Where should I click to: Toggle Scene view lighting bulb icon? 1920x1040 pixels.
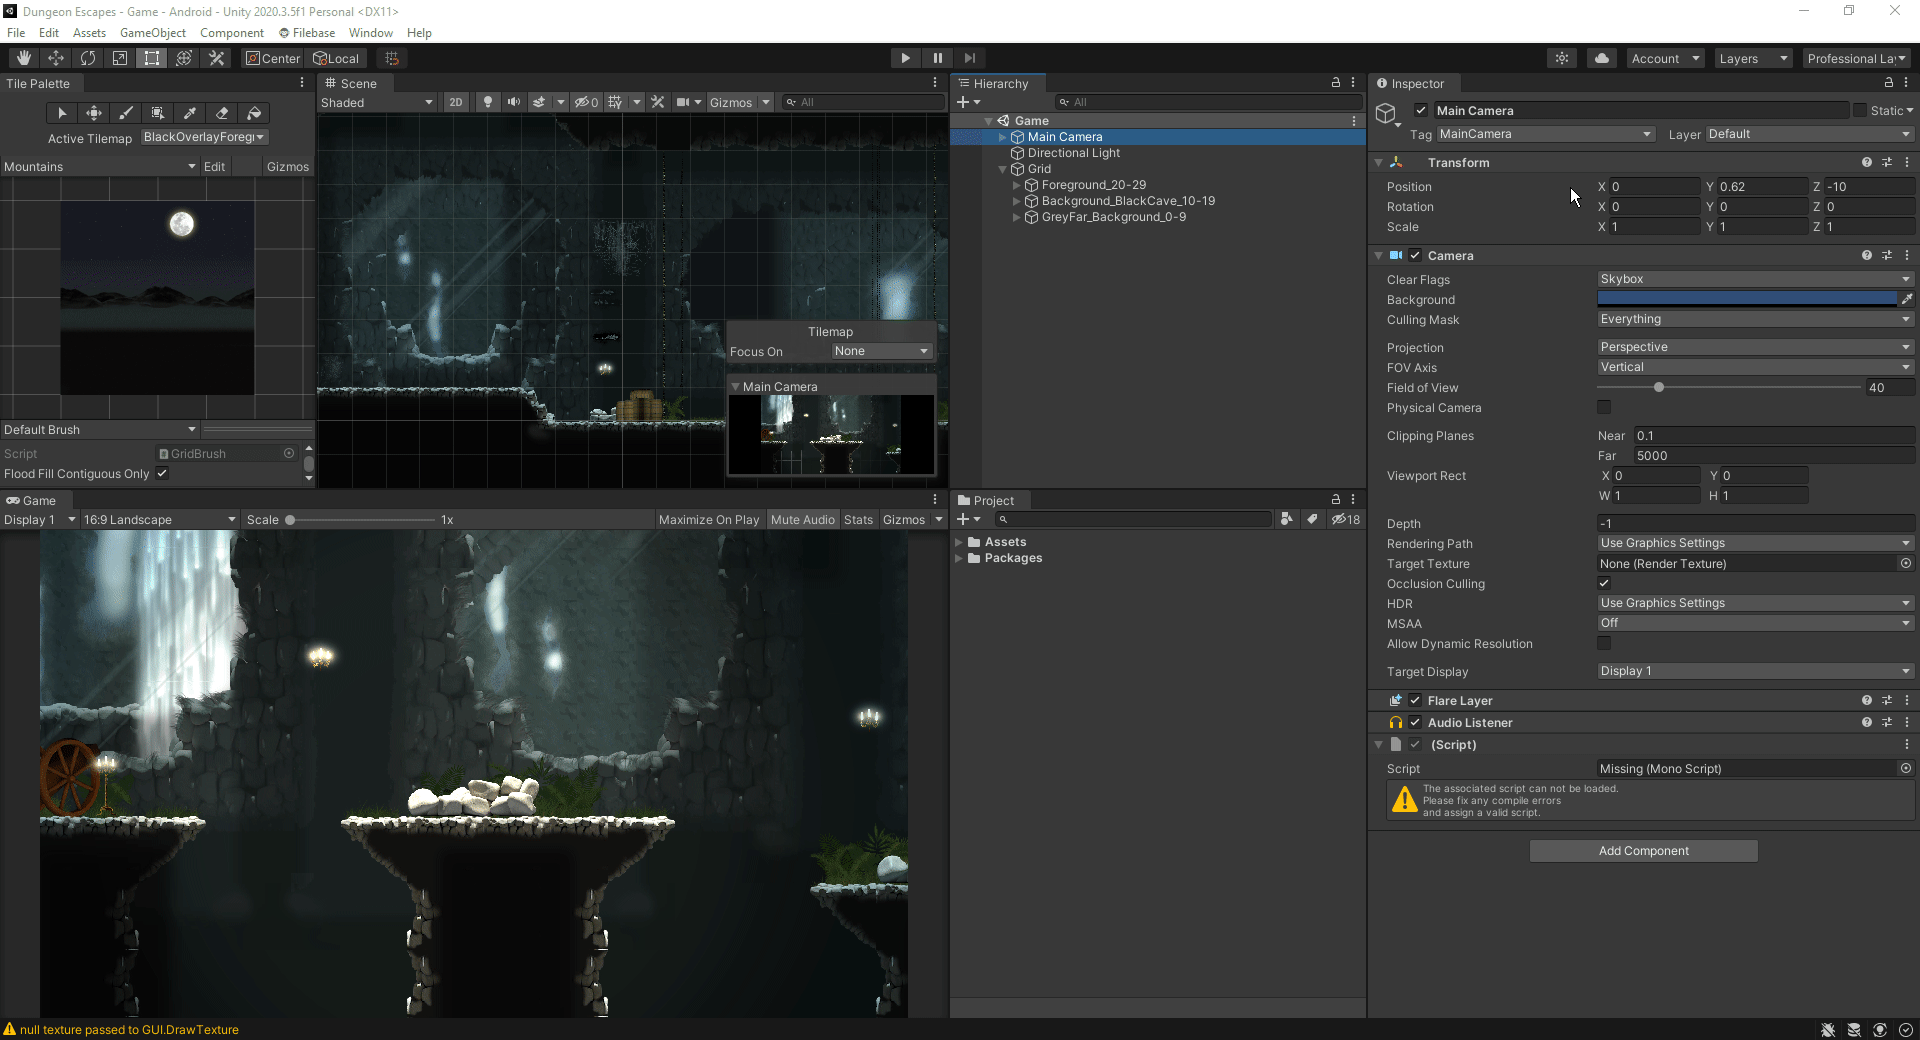[488, 102]
